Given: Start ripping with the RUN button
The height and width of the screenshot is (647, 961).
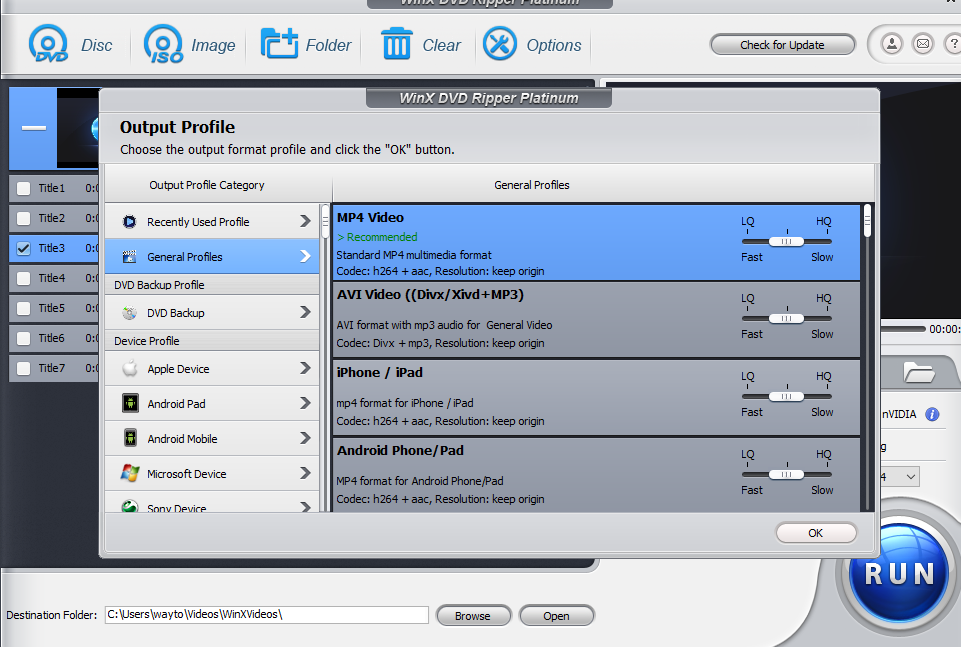Looking at the screenshot, I should (898, 573).
